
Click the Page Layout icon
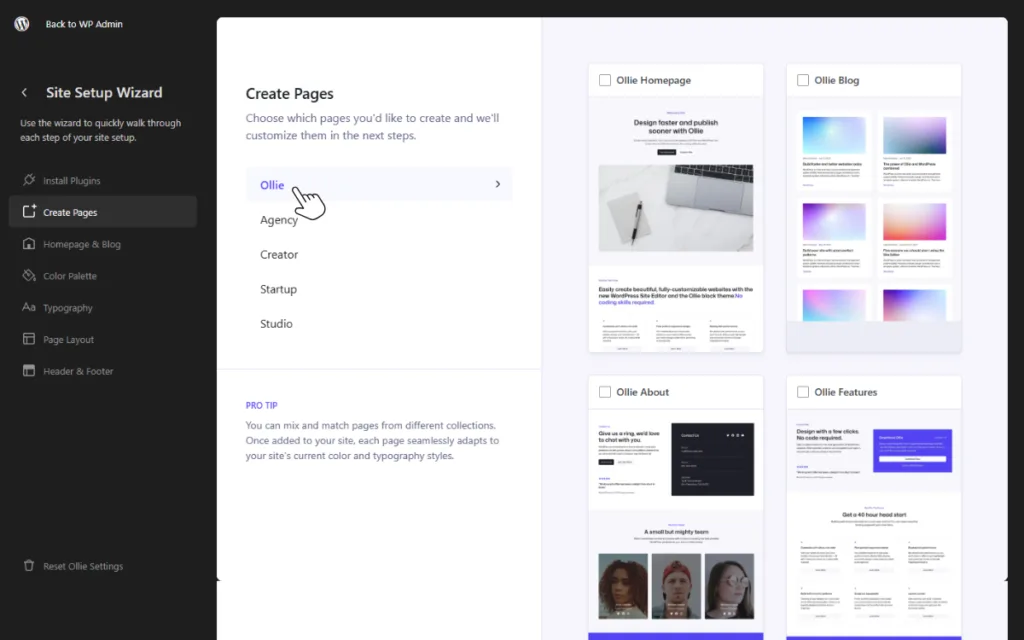[29, 340]
